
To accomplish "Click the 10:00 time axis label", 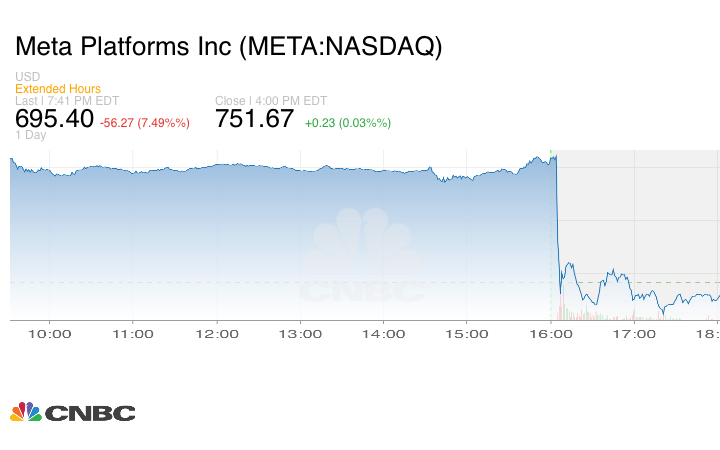I will pos(50,334).
